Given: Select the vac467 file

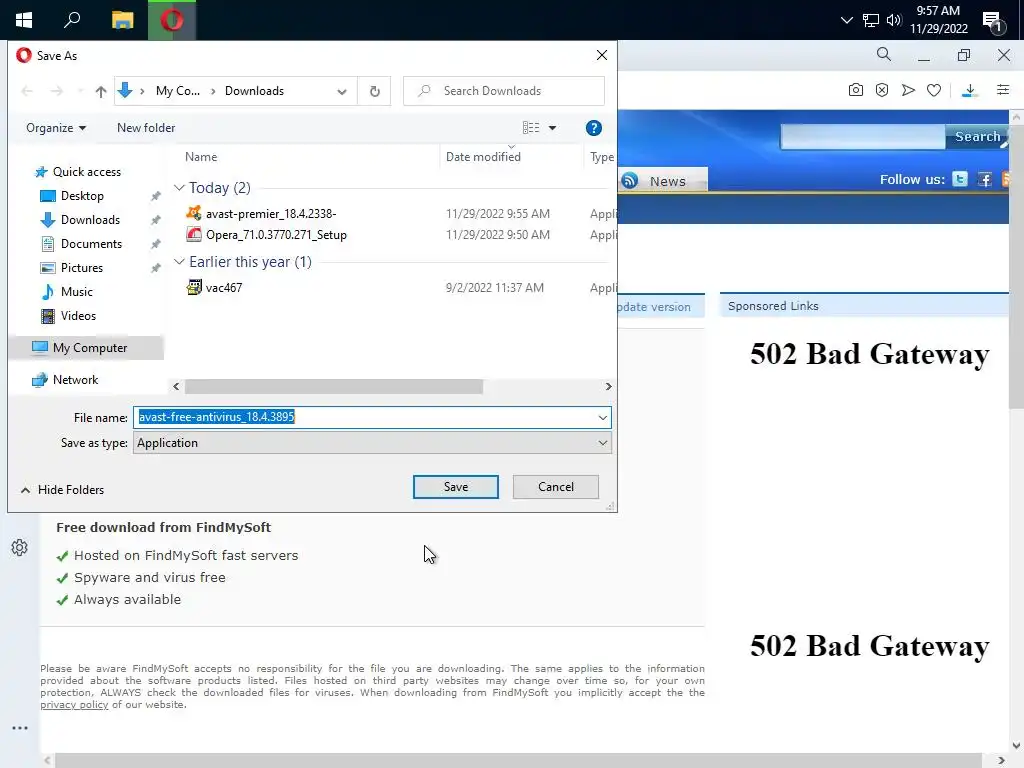Looking at the screenshot, I should click(x=224, y=287).
